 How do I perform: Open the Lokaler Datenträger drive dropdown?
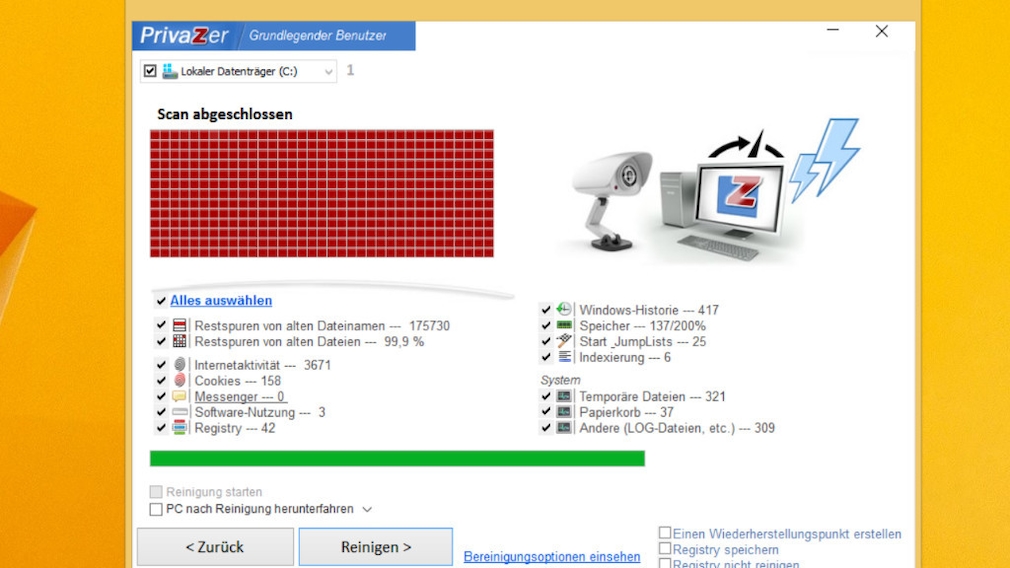[x=328, y=72]
